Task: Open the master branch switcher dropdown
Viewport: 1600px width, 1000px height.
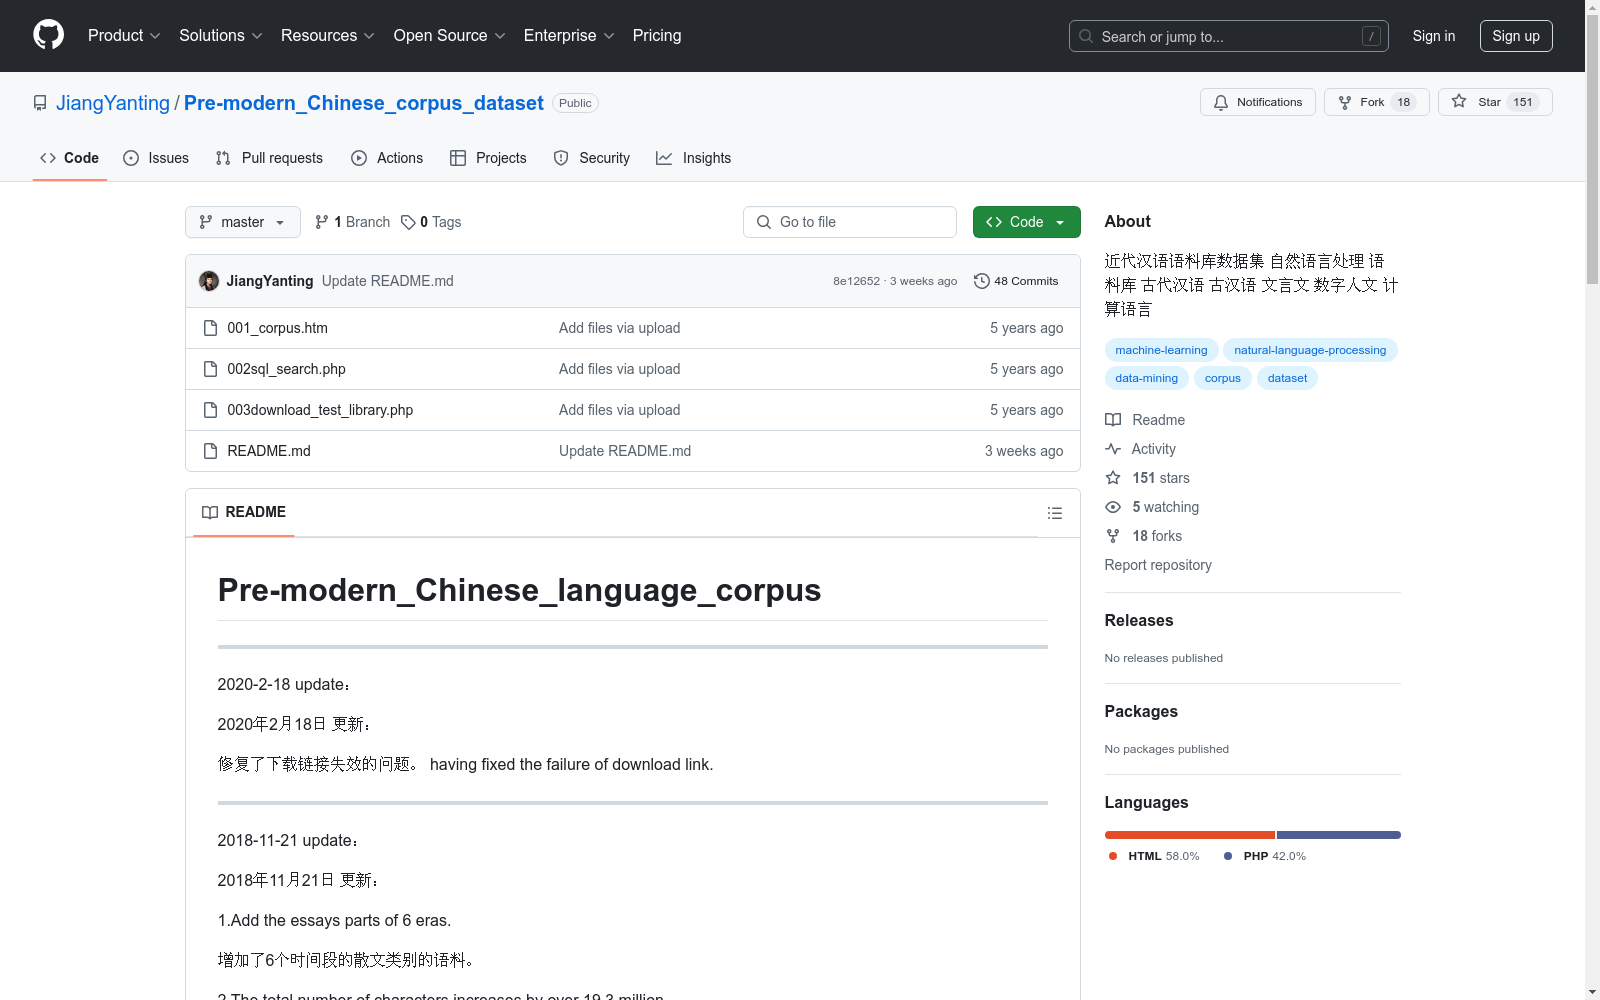Action: click(x=243, y=222)
